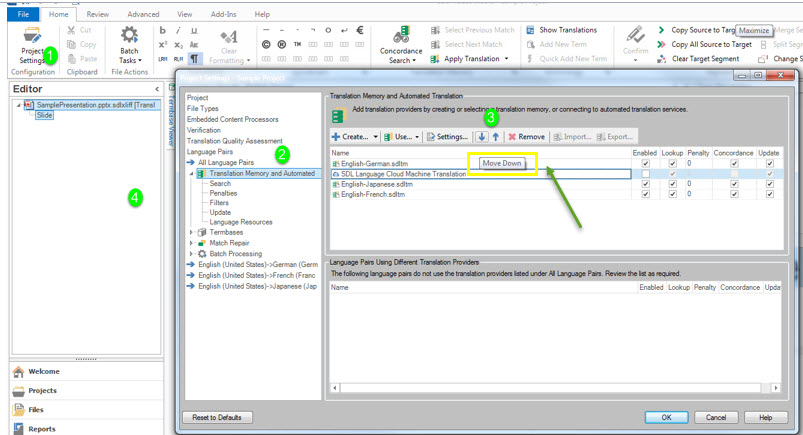Click the OK button
This screenshot has width=803, height=435.
666,417
